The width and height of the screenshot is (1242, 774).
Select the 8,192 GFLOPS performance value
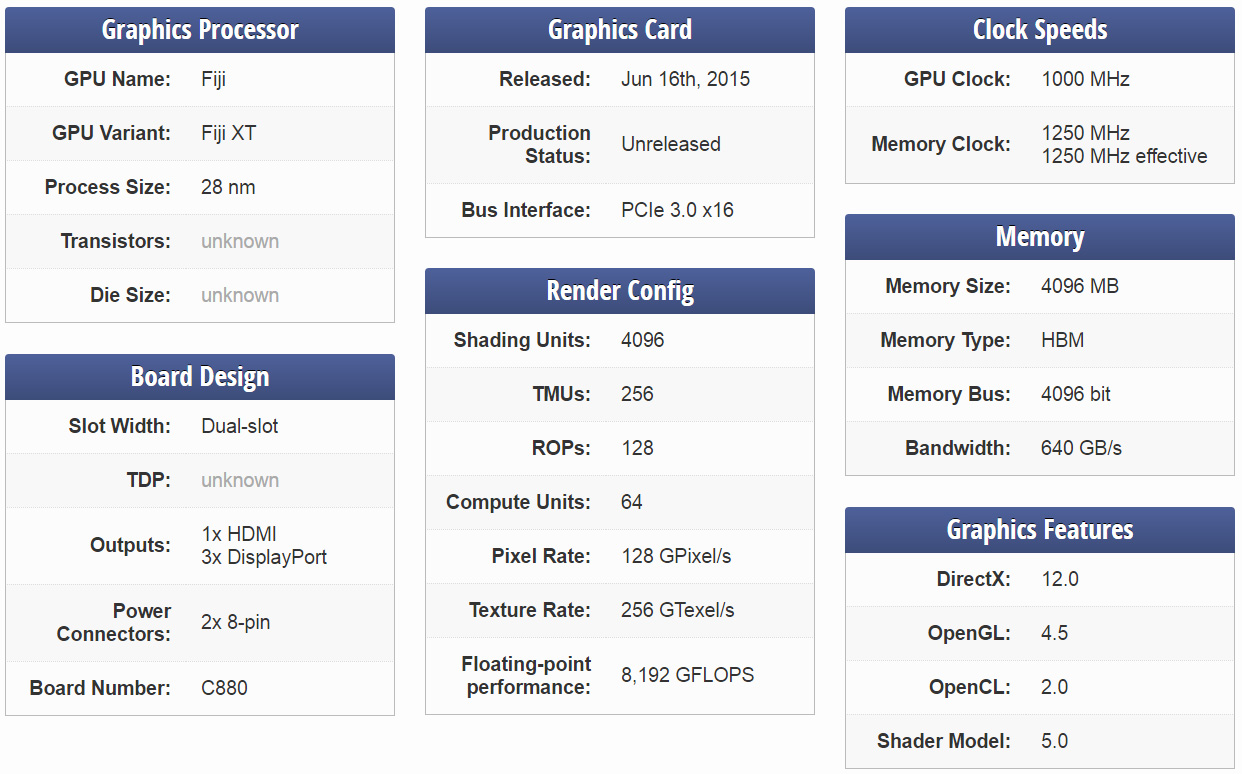pos(687,675)
